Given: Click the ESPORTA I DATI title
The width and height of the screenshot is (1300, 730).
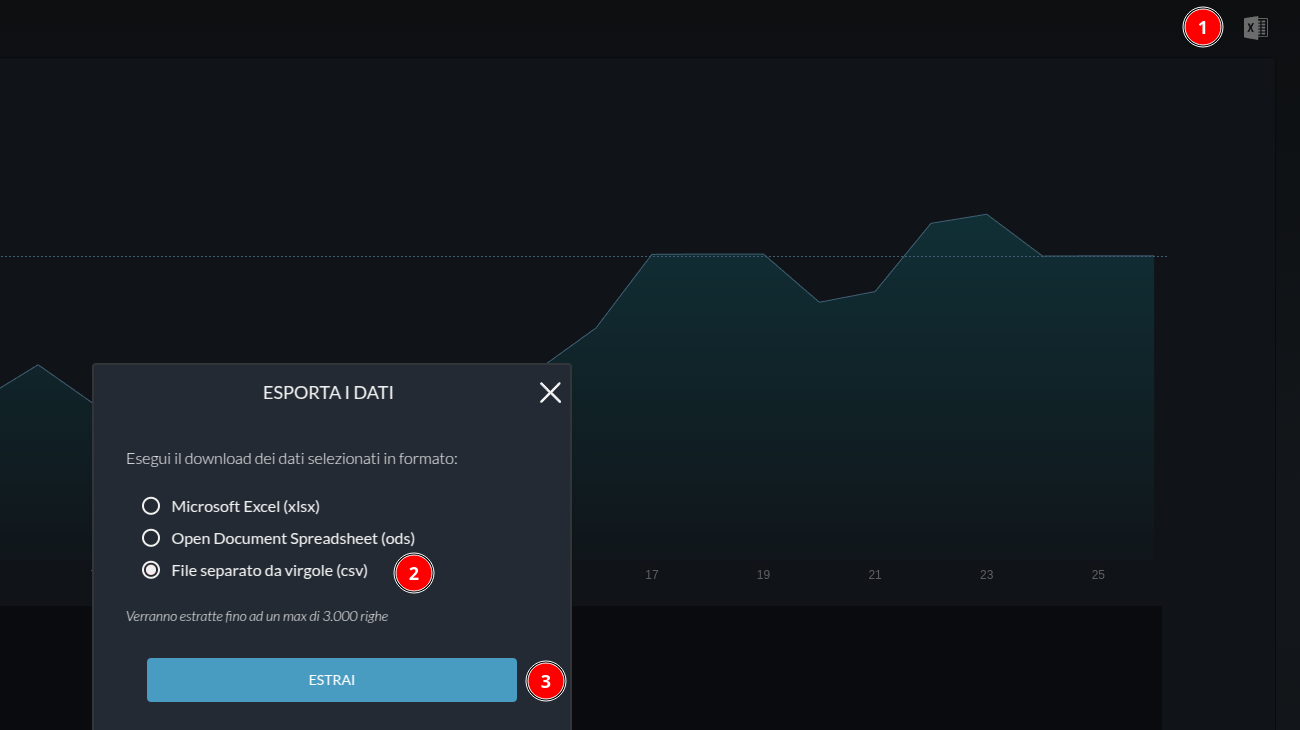Looking at the screenshot, I should 328,393.
